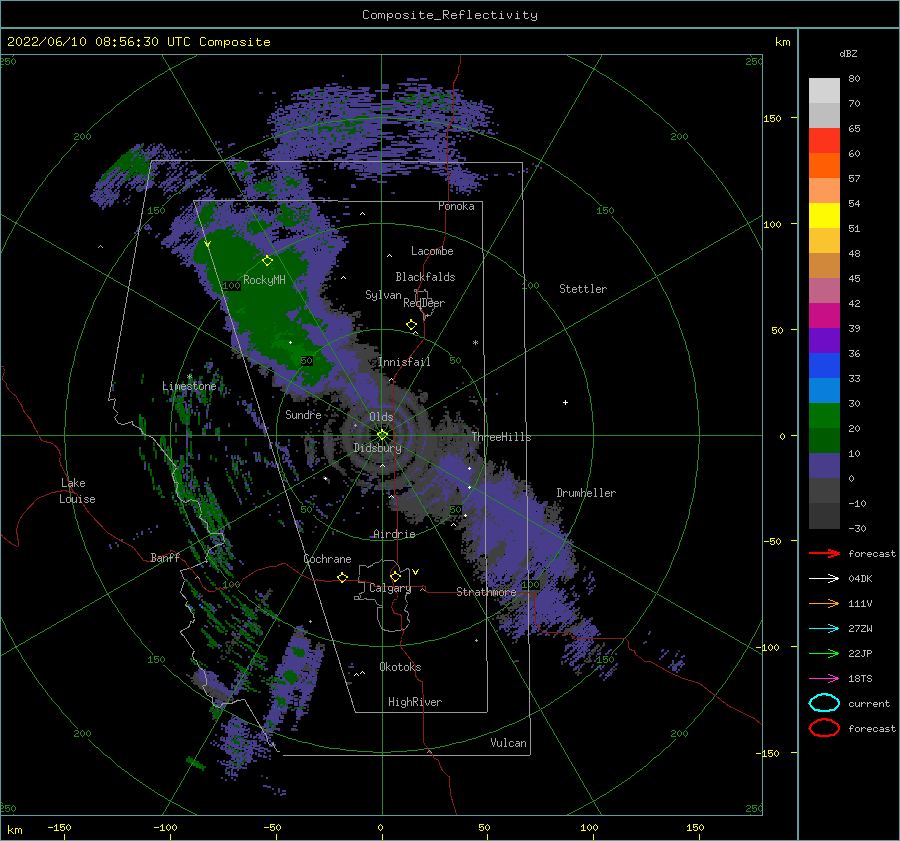Screen dimensions: 900x841
Task: Select the orange 60 dBZ color swatch
Action: (x=824, y=165)
